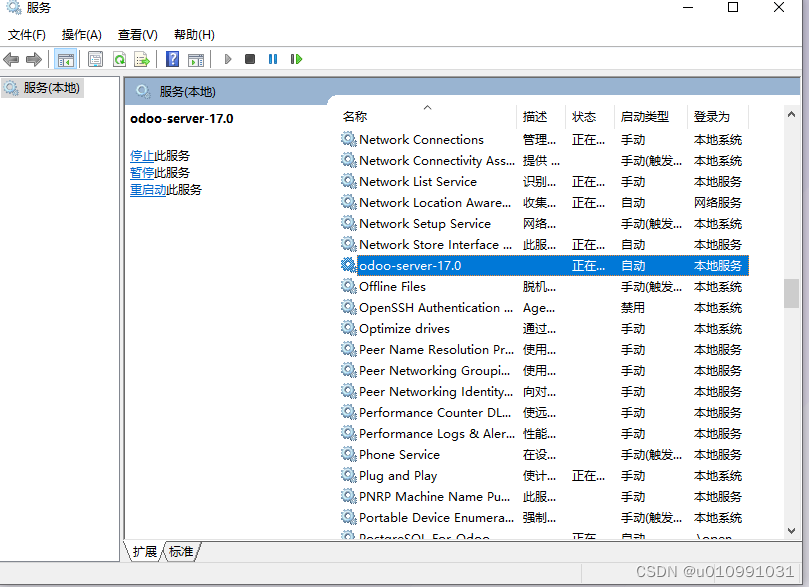Click gear icon of Network Setup Service

click(349, 223)
